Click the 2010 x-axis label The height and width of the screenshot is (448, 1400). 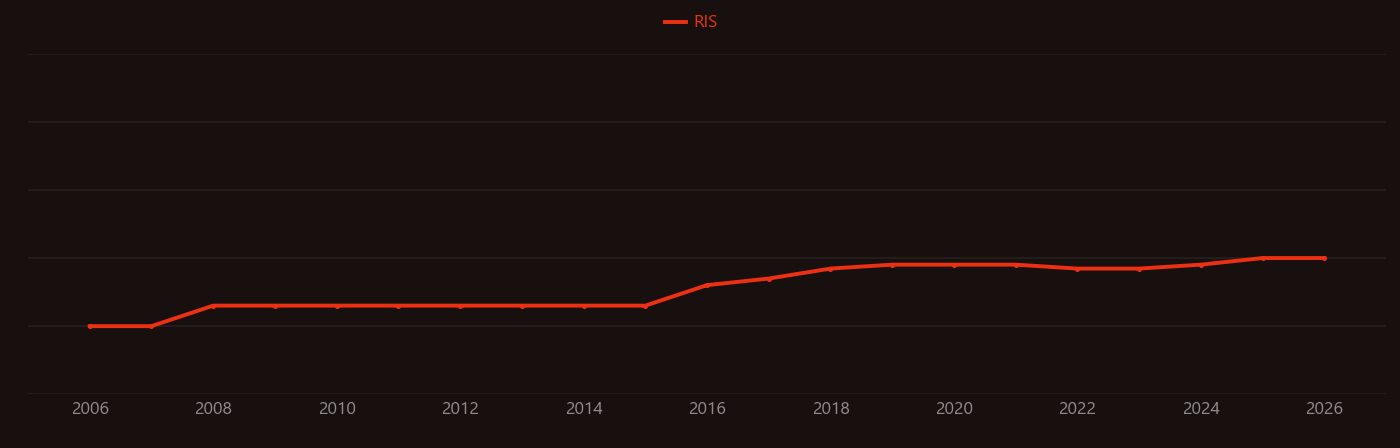point(337,409)
